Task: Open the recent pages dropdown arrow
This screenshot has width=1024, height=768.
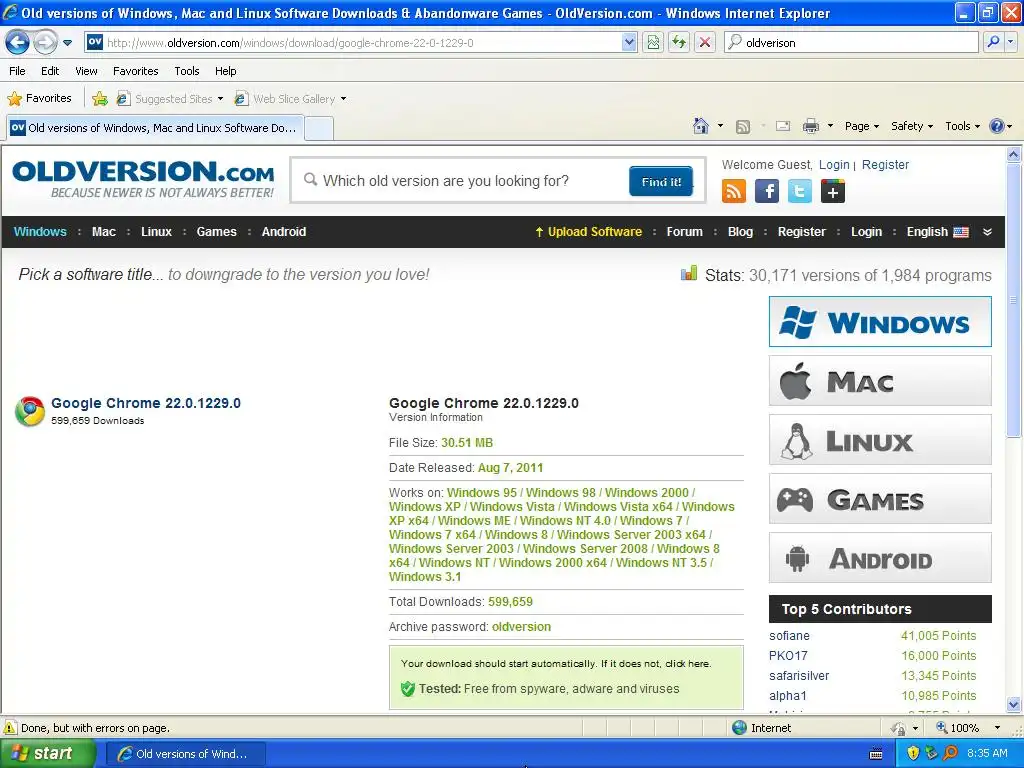Action: tap(67, 43)
